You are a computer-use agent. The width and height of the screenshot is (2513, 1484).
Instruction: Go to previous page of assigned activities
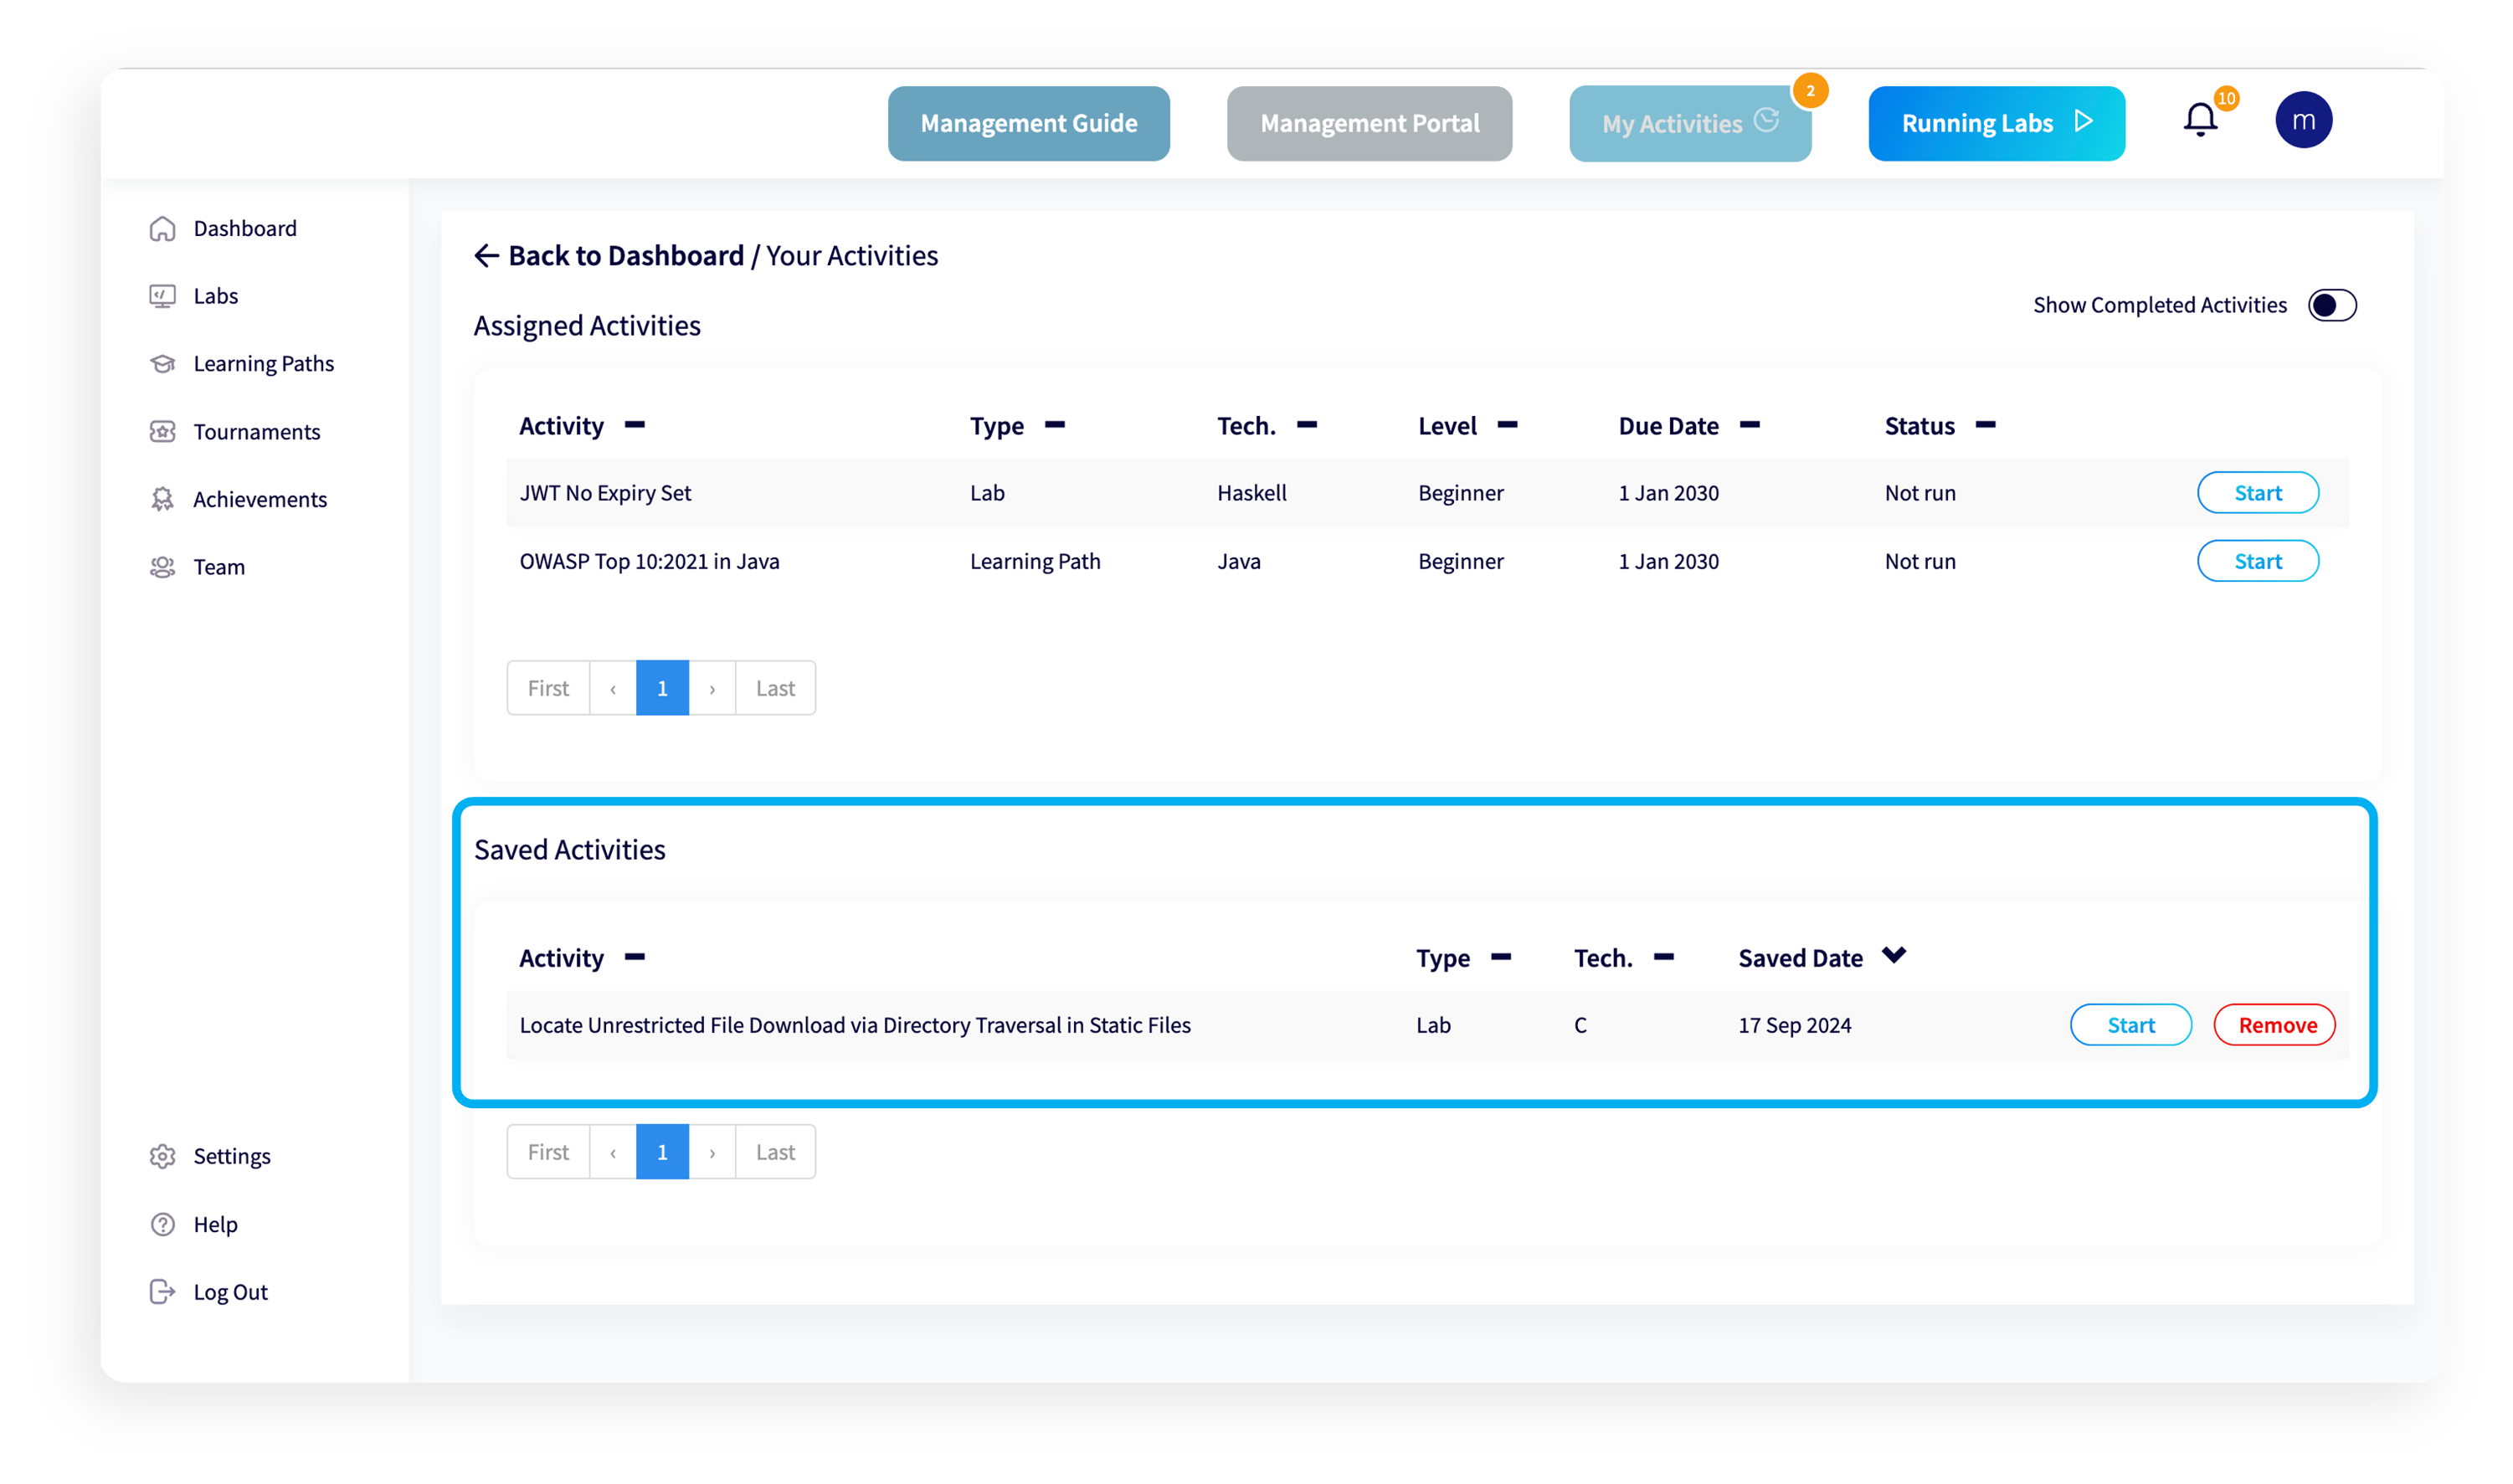[x=613, y=688]
